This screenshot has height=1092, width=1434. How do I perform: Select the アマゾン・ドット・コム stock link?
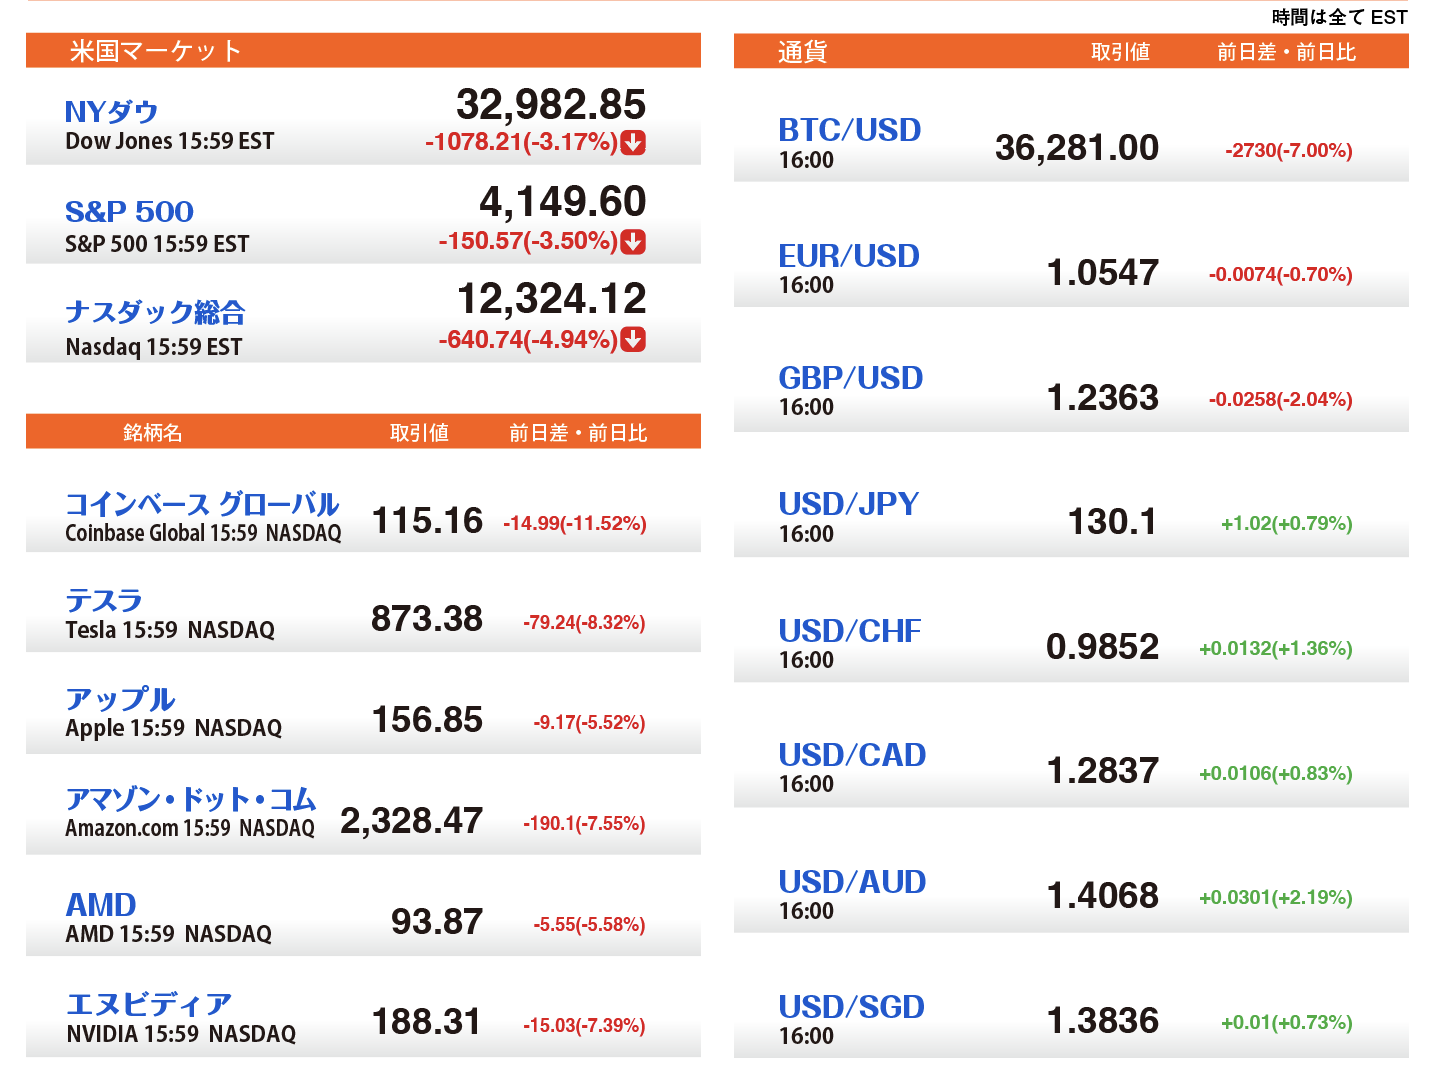click(x=190, y=799)
